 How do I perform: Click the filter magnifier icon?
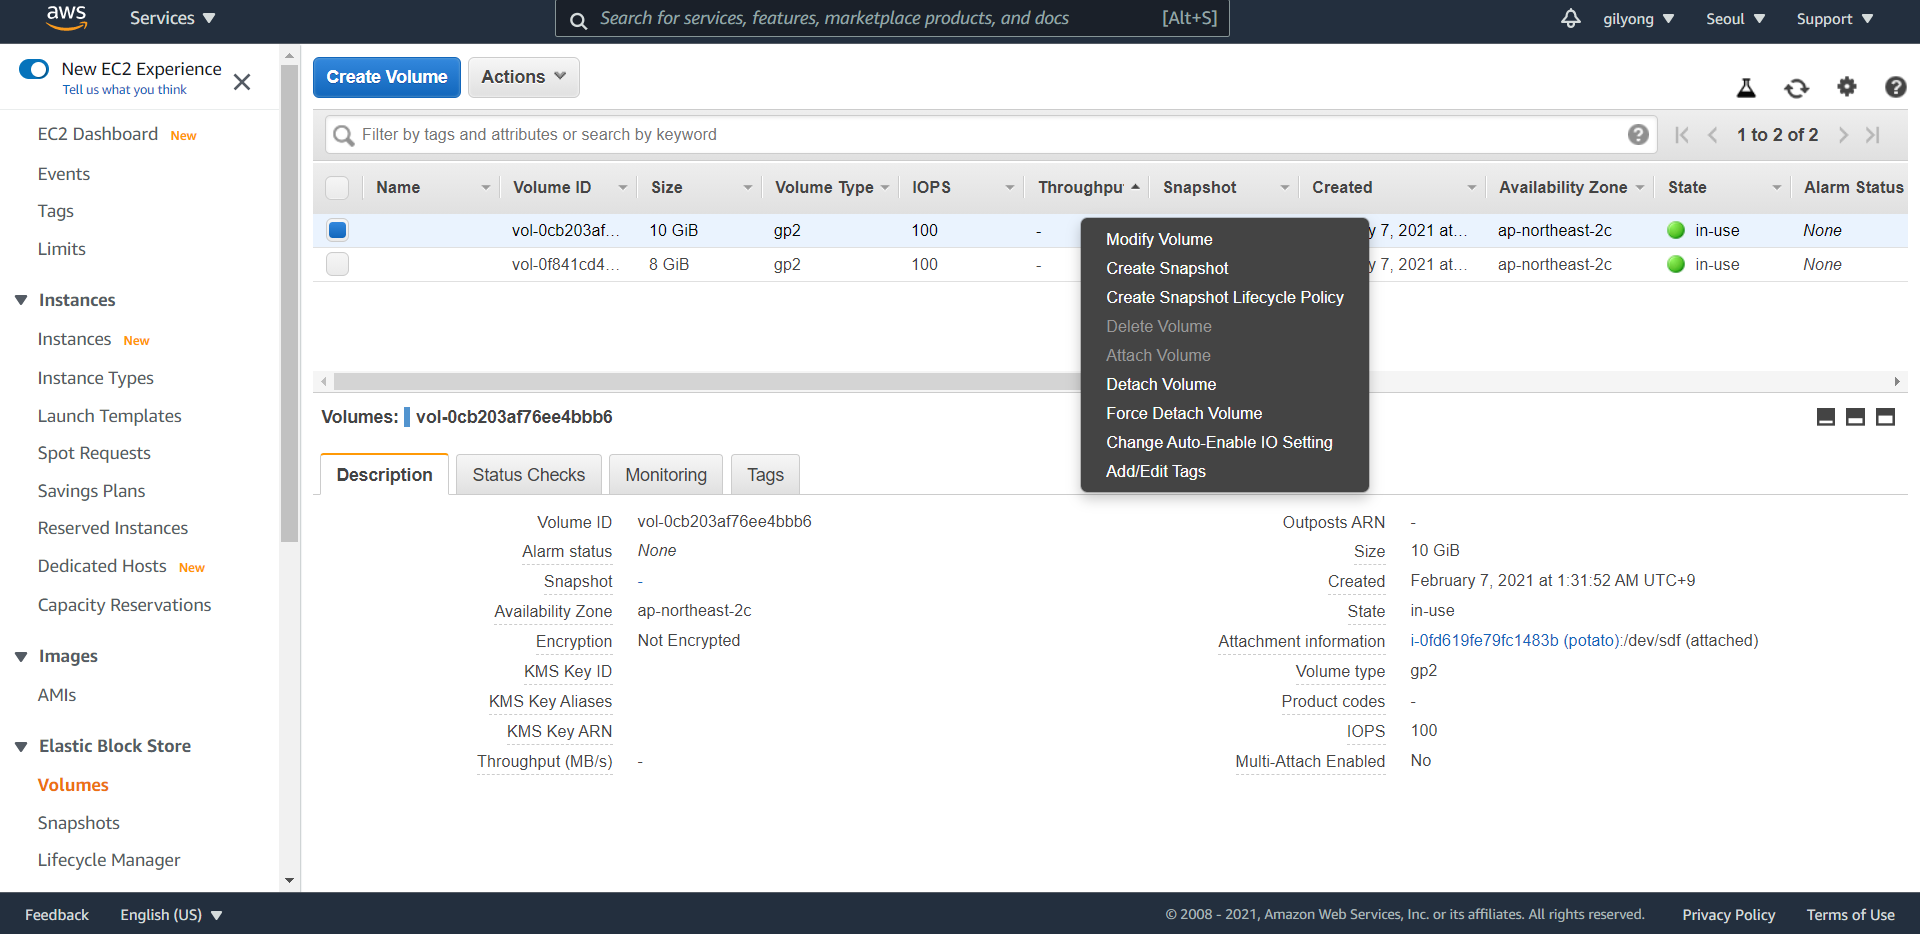click(x=343, y=135)
